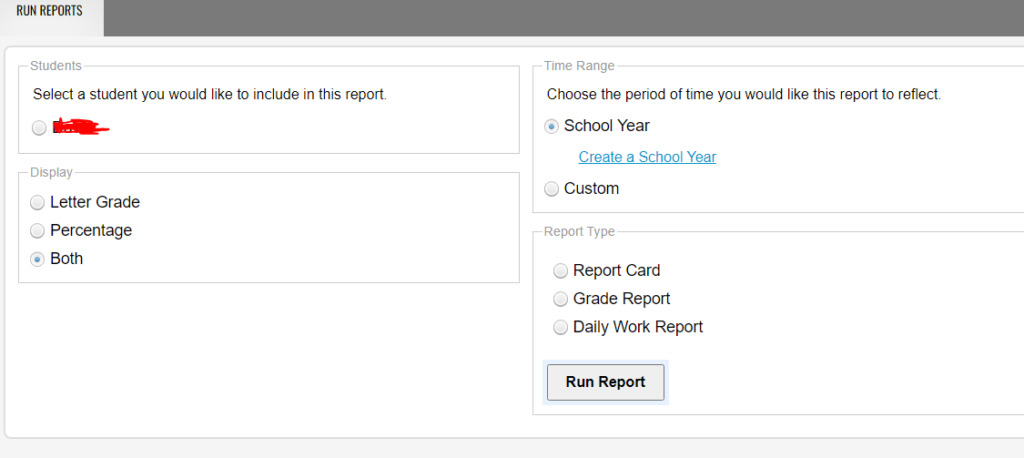
Task: Select the Report Card radio button
Action: (560, 270)
